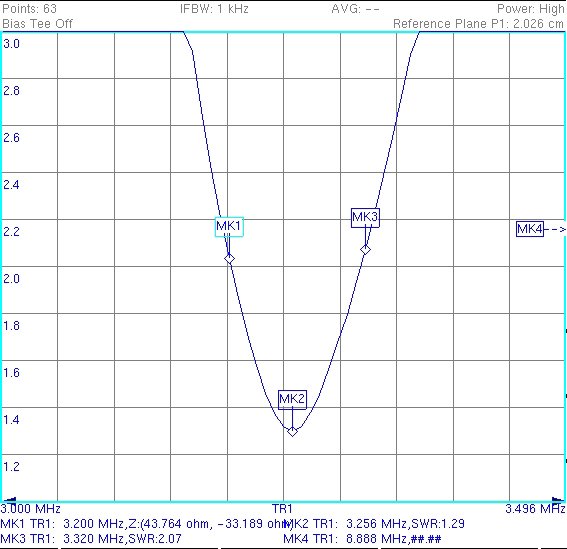Select the MK1 marker label

[x=229, y=227]
